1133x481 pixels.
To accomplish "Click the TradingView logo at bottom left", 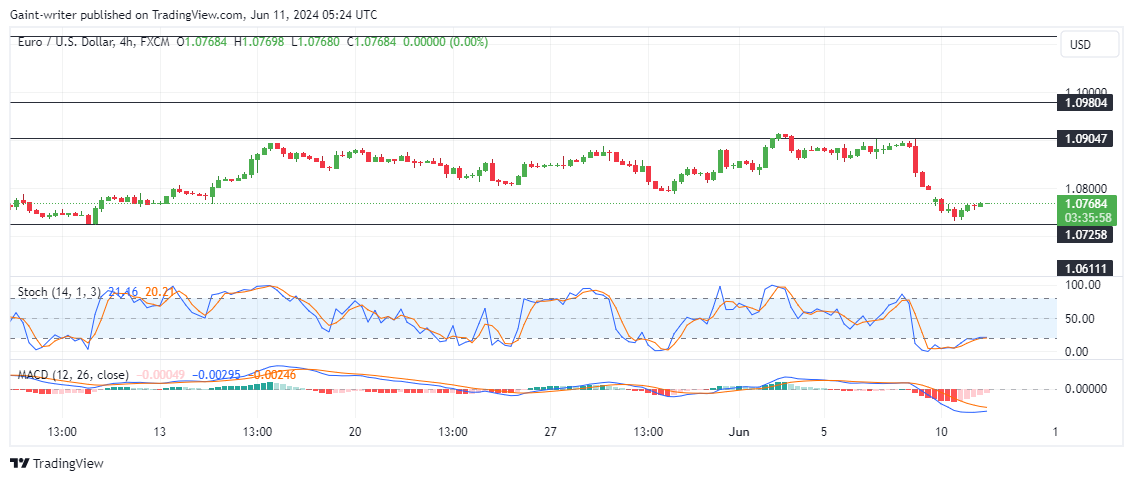I will coord(57,464).
